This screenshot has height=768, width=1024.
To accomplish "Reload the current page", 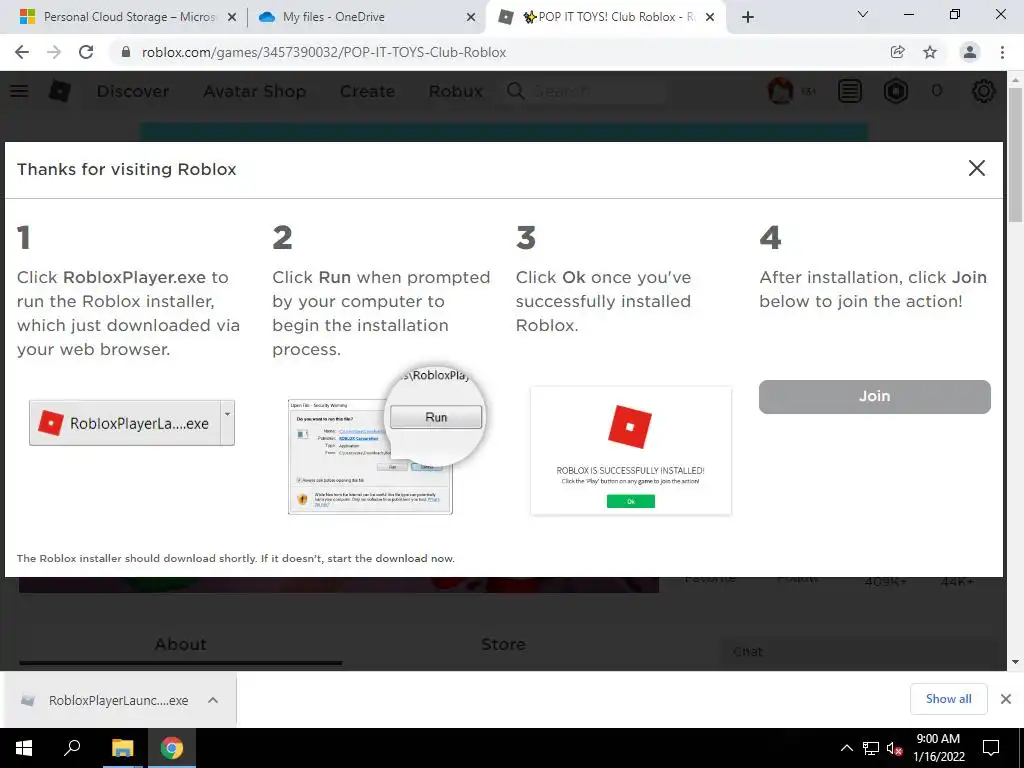I will click(86, 52).
